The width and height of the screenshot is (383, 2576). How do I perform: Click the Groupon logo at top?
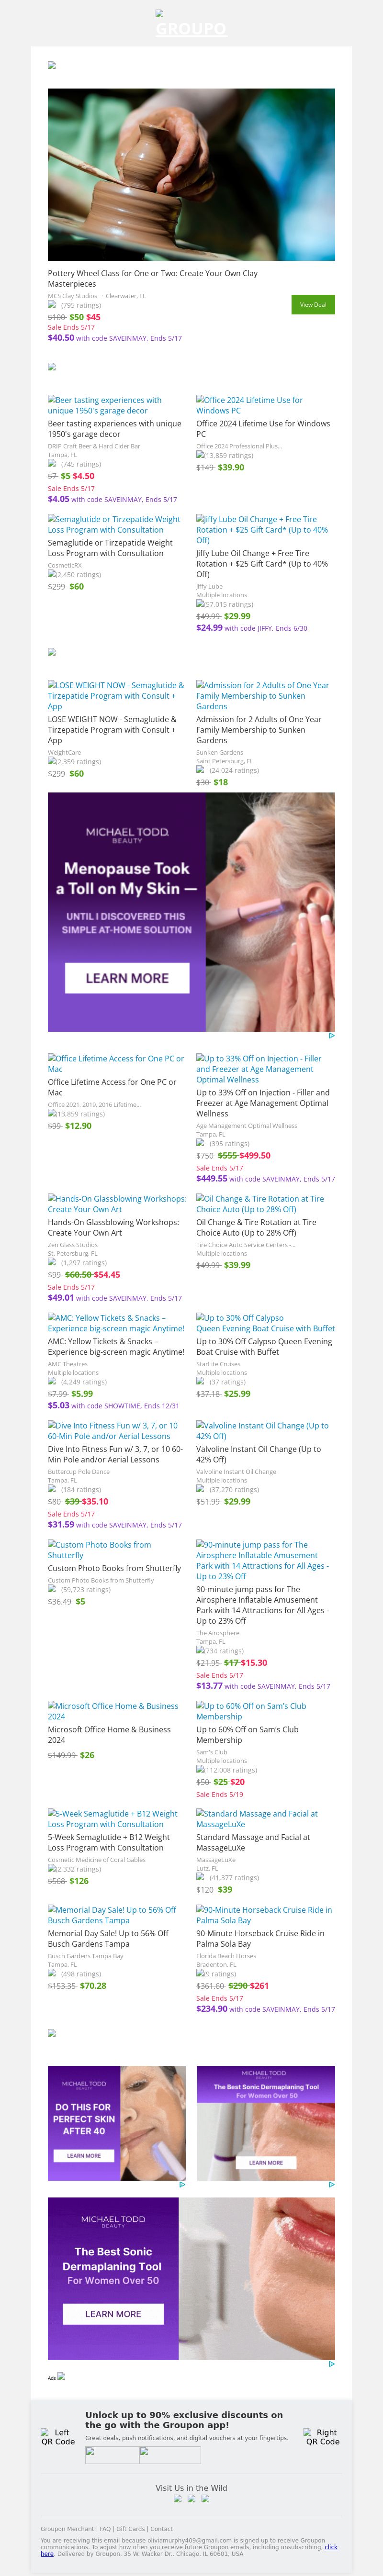(190, 25)
